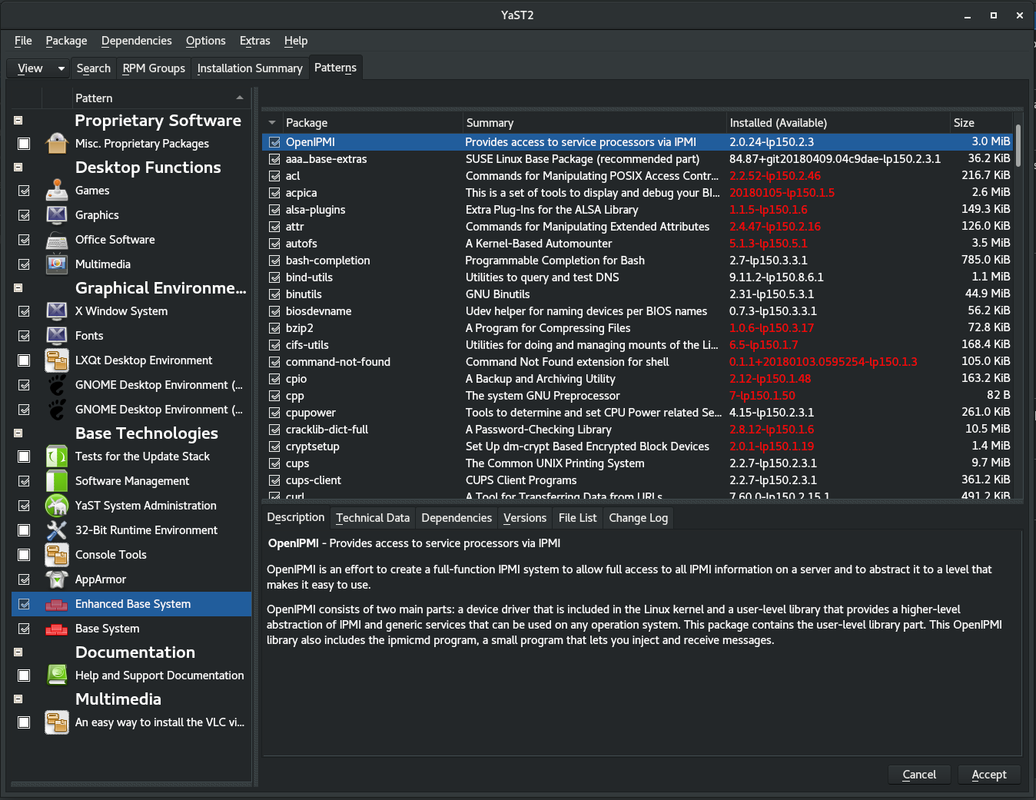The width and height of the screenshot is (1036, 800).
Task: Click the Office Software keyboard icon
Action: (x=57, y=240)
